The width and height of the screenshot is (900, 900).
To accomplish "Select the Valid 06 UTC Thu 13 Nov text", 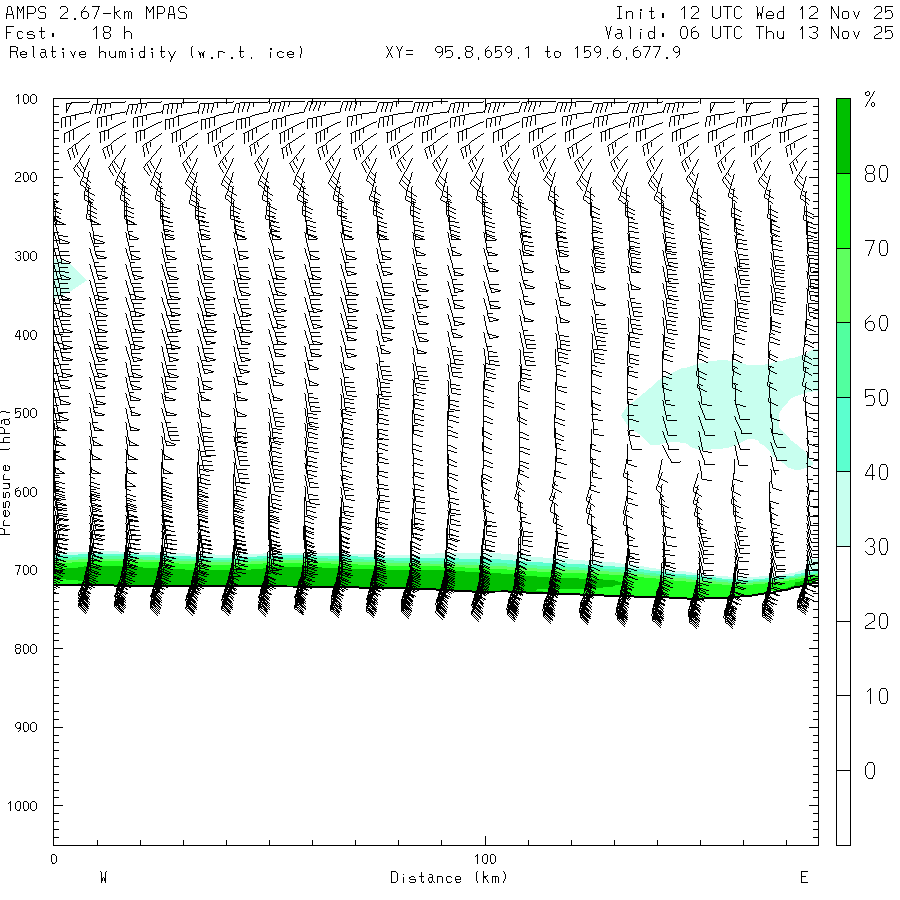I will pyautogui.click(x=754, y=33).
